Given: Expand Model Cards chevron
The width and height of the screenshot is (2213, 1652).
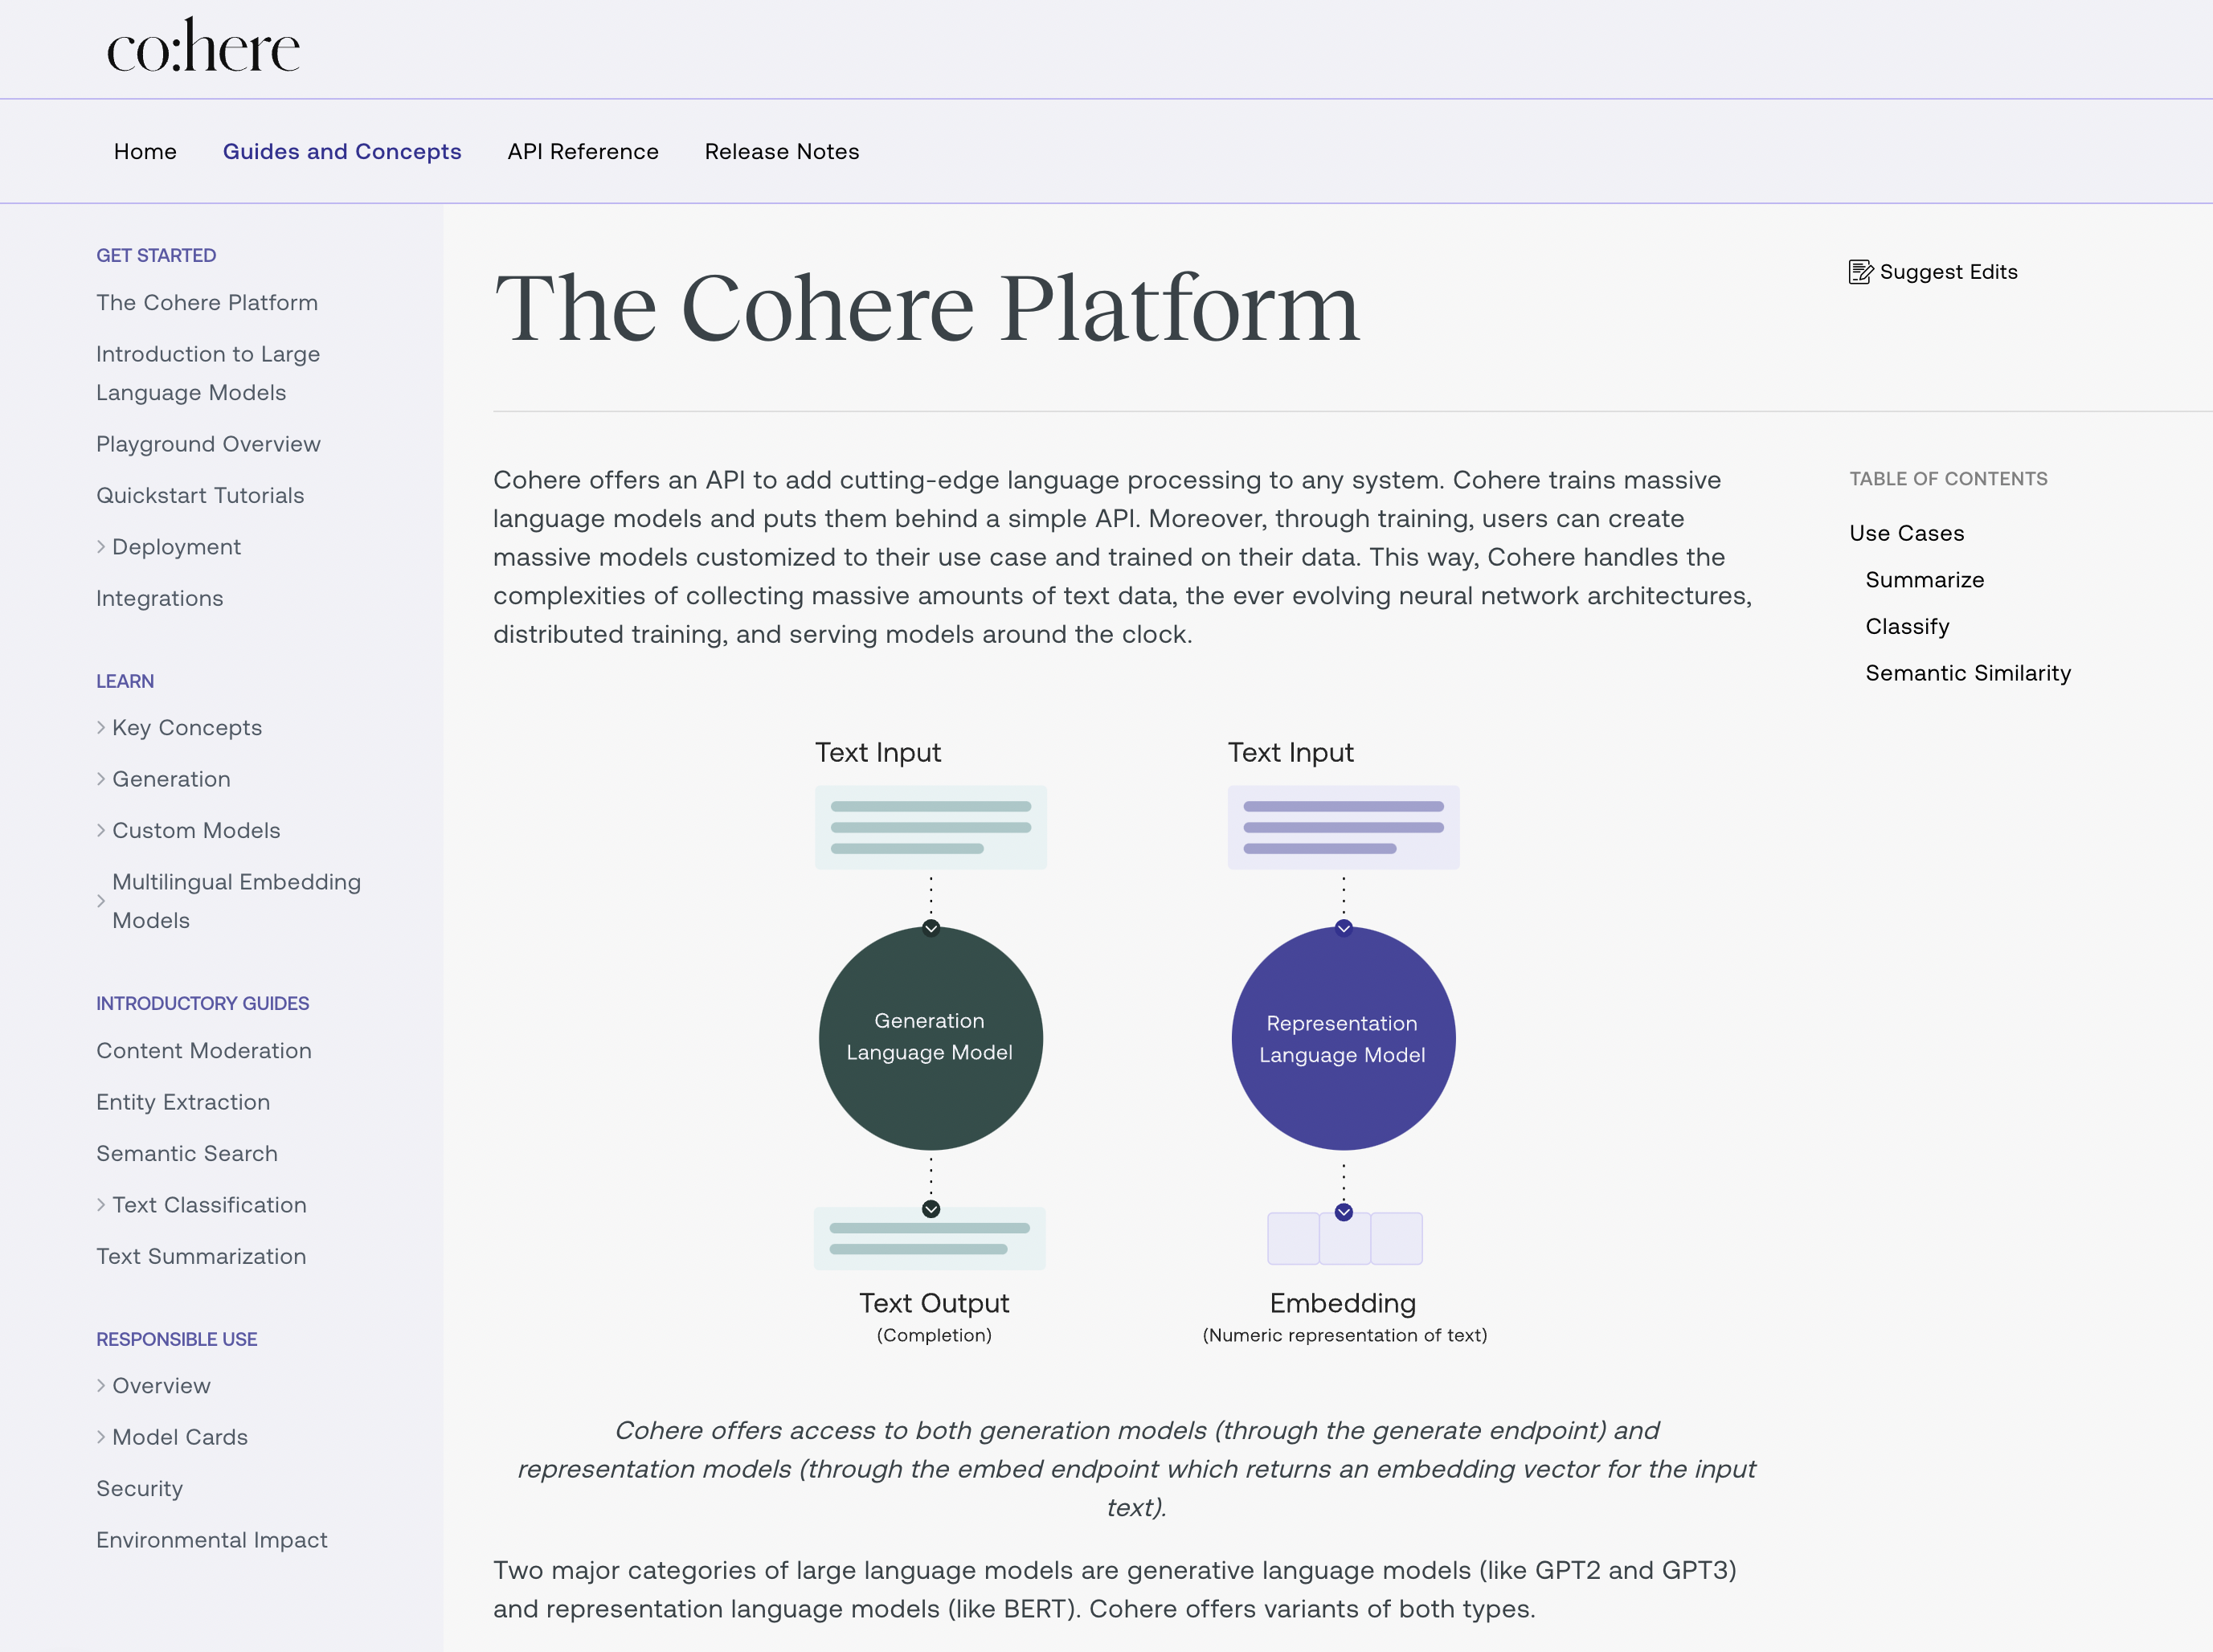Looking at the screenshot, I should (101, 1437).
